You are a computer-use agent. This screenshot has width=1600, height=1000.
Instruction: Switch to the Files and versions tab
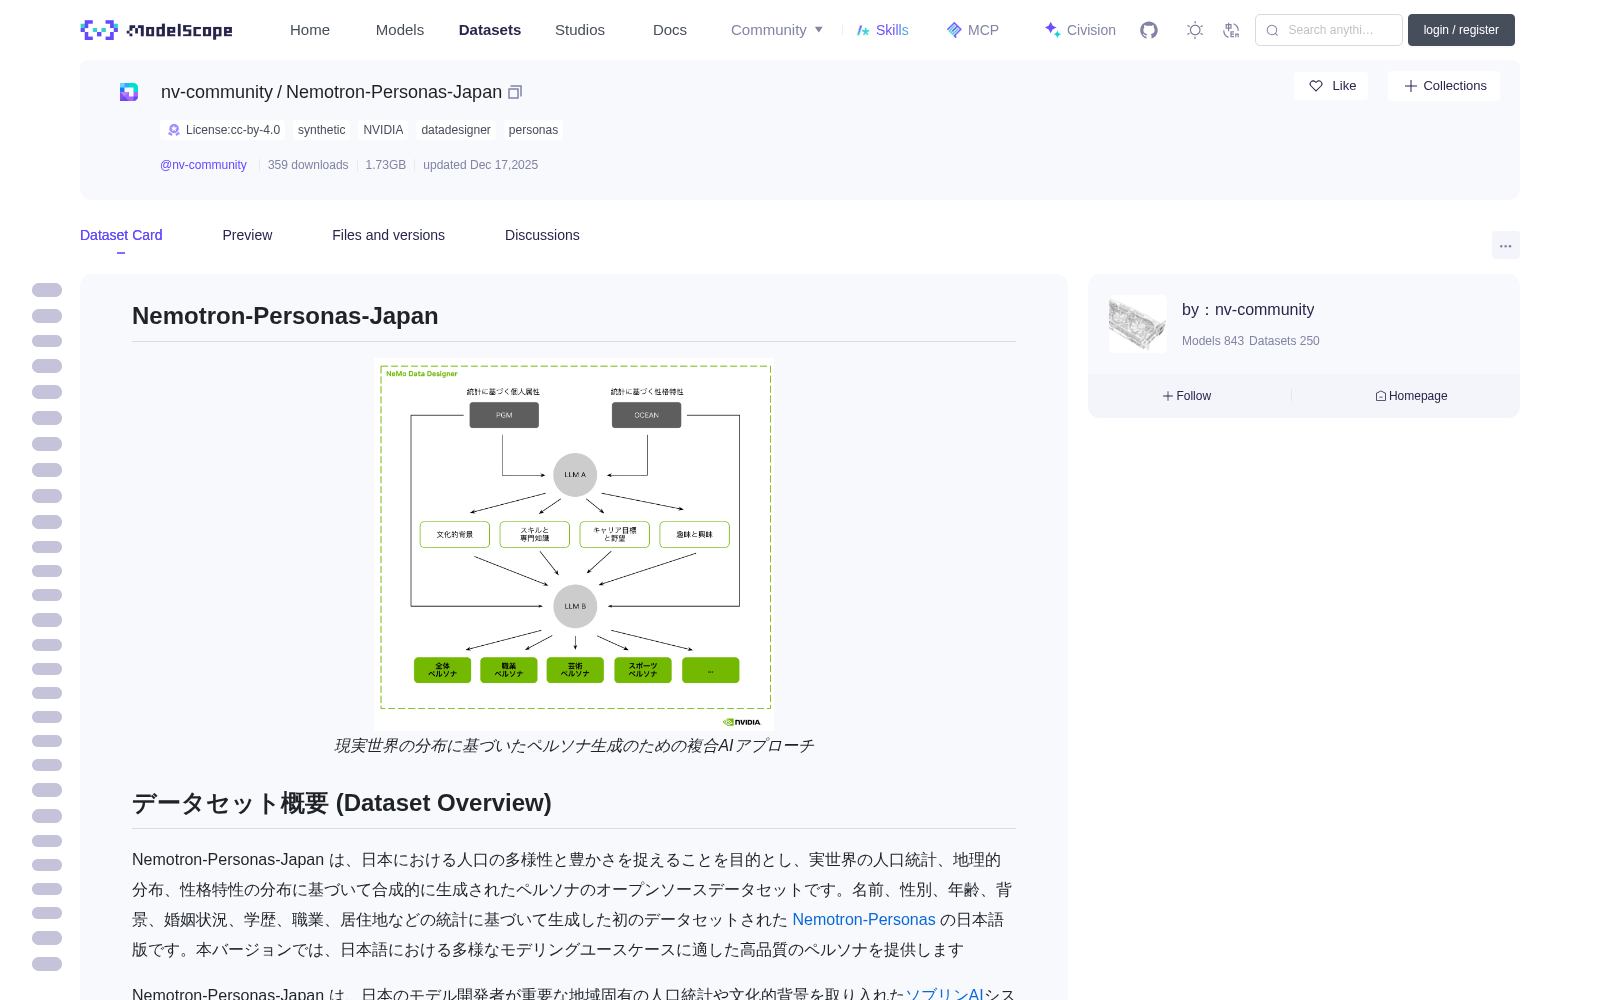point(388,235)
